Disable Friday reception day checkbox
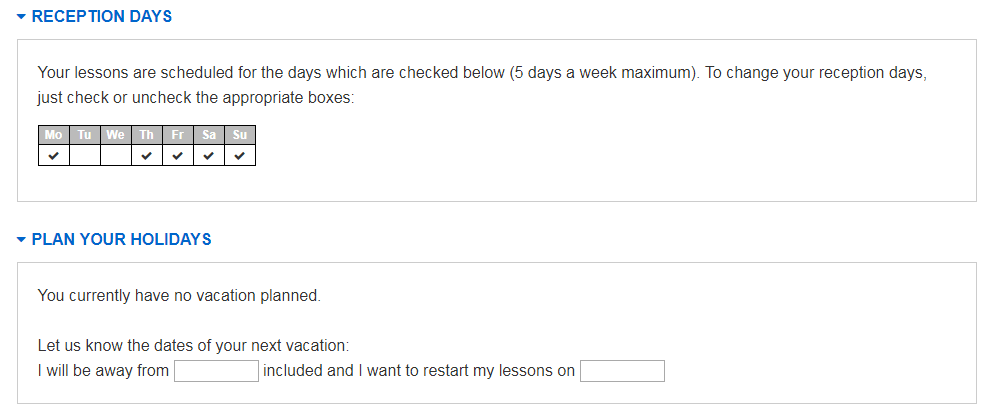This screenshot has height=416, width=991. click(178, 155)
